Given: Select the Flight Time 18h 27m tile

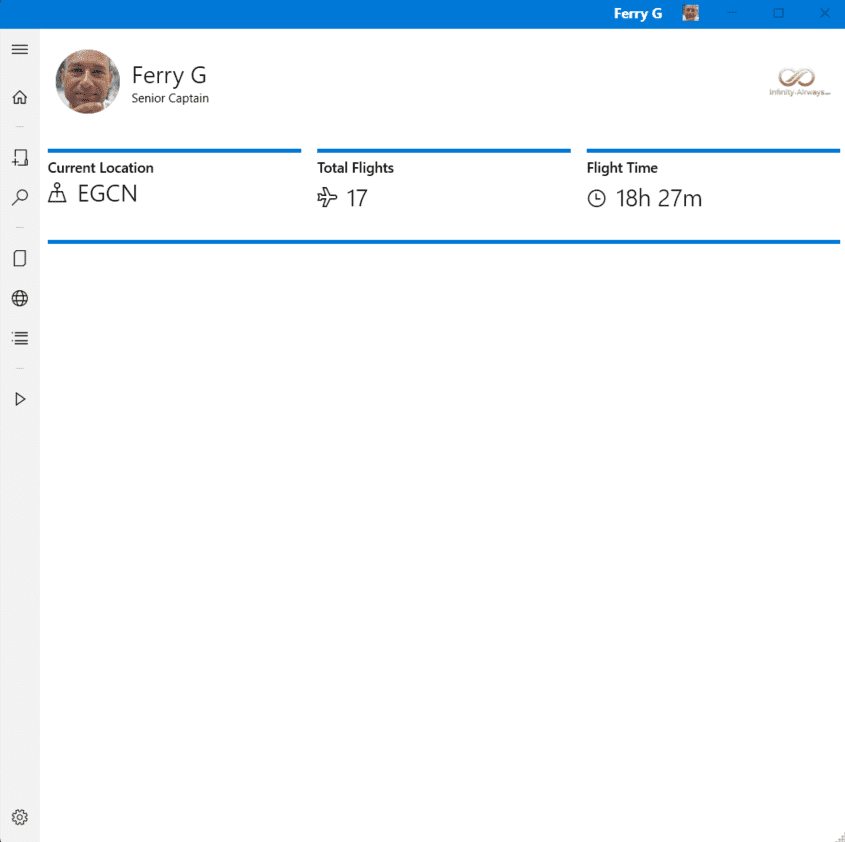Looking at the screenshot, I should pyautogui.click(x=712, y=184).
